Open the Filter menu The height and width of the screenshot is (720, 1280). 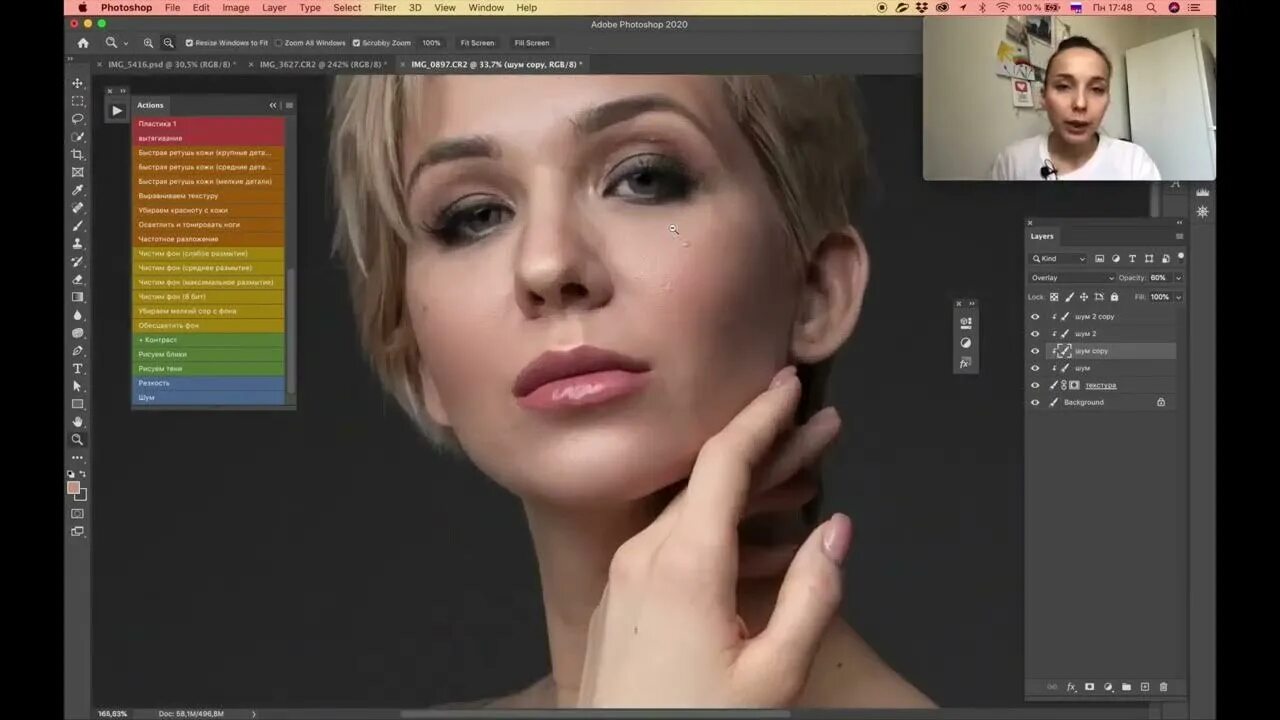click(x=385, y=8)
